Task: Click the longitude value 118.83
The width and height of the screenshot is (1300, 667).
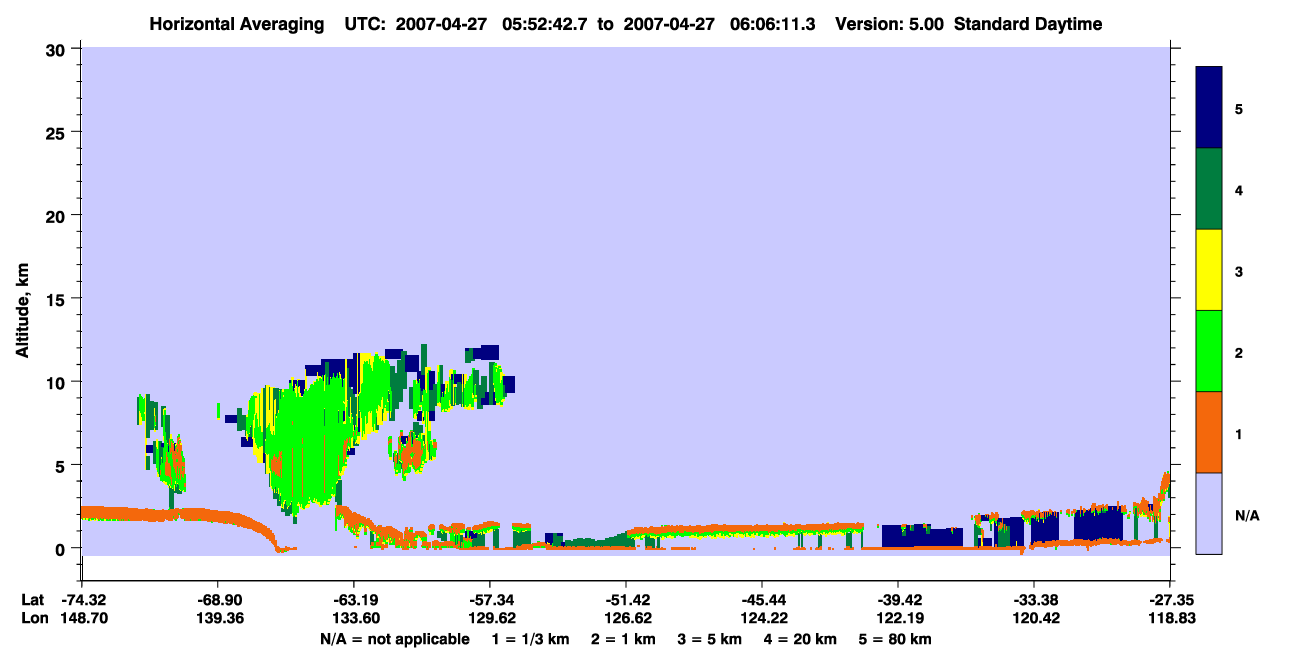Action: (1170, 618)
